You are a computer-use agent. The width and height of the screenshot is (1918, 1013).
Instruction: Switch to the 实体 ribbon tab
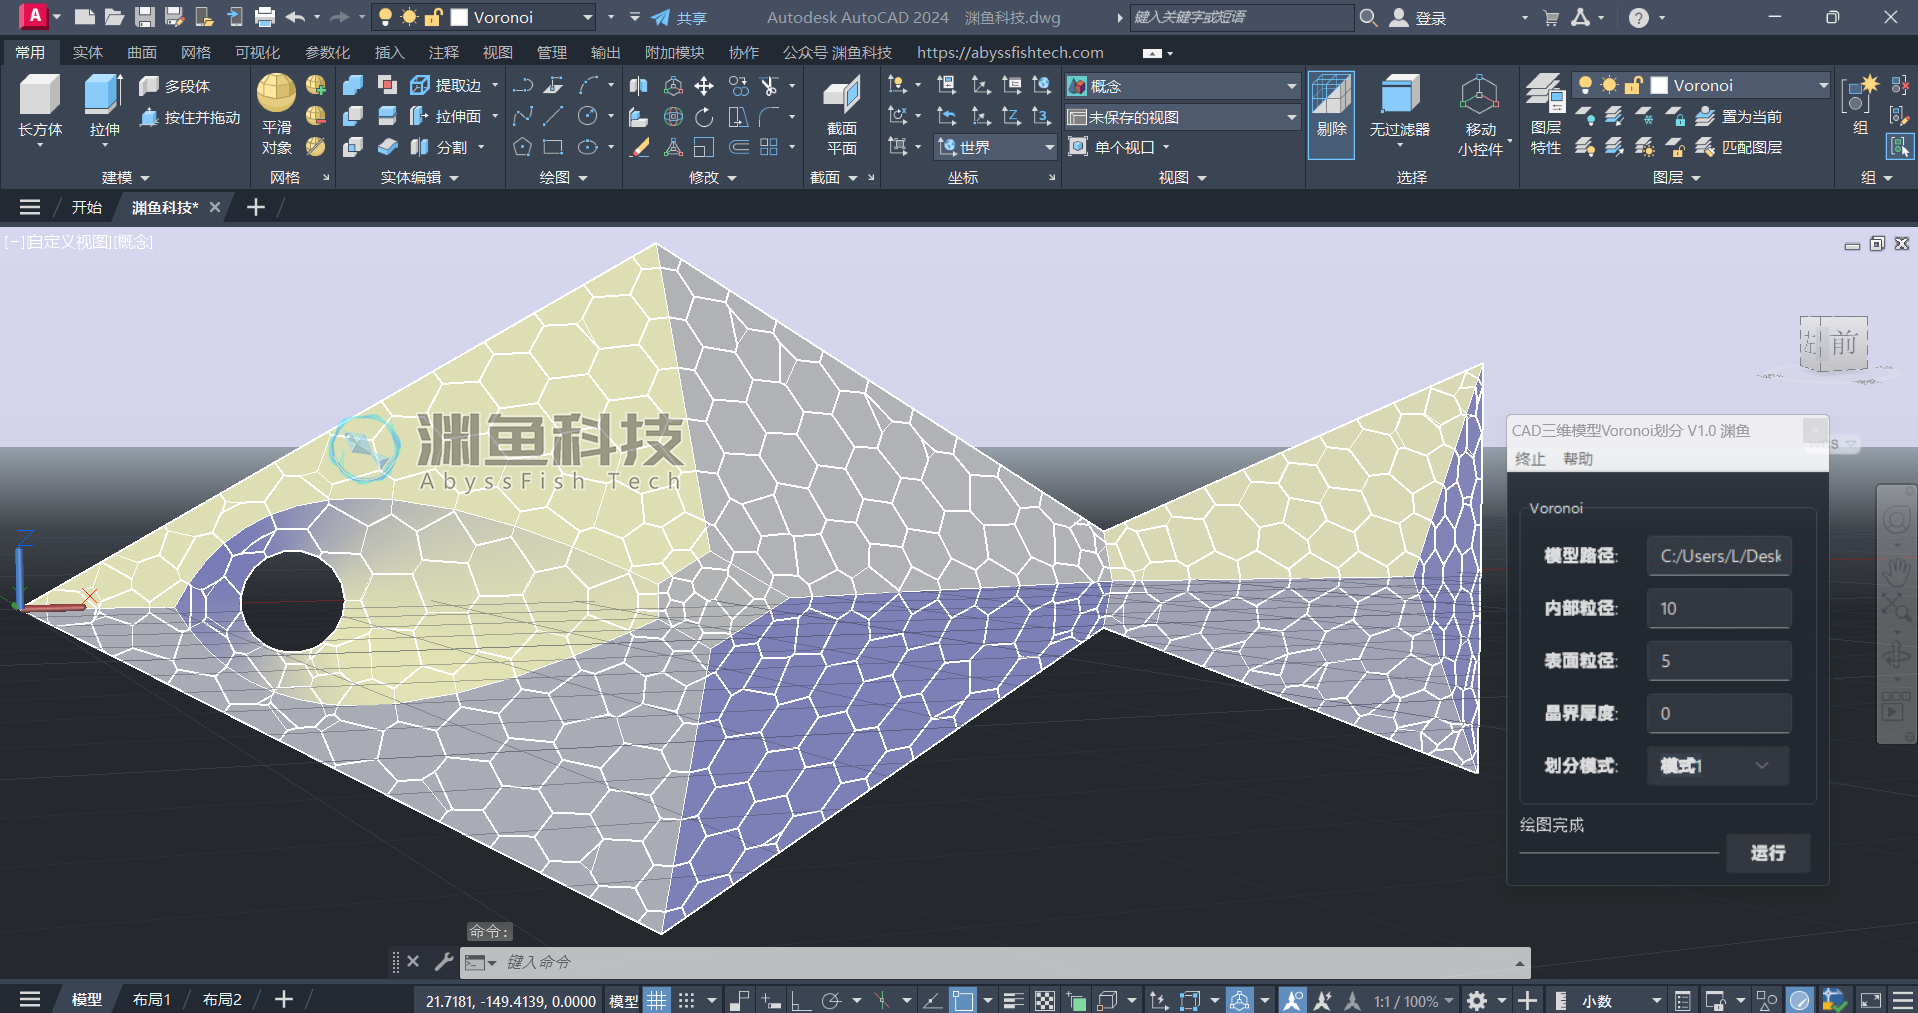click(x=88, y=52)
